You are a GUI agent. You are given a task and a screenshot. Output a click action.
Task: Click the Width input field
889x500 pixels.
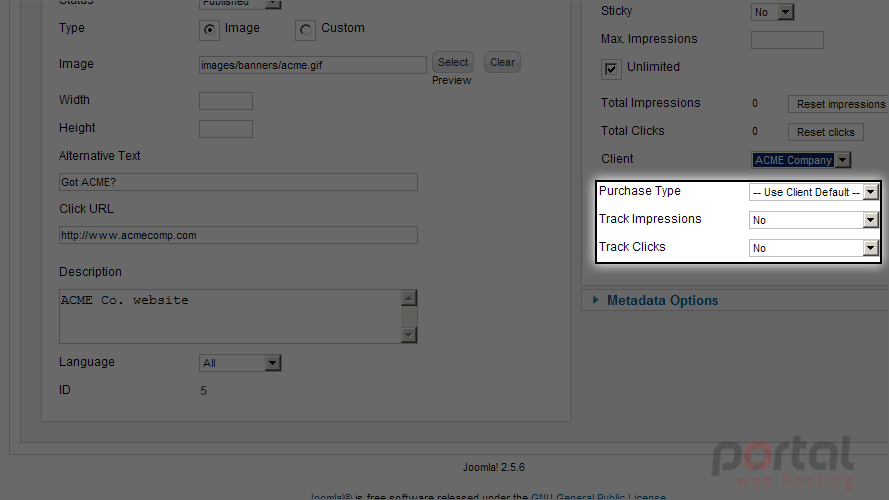(226, 101)
